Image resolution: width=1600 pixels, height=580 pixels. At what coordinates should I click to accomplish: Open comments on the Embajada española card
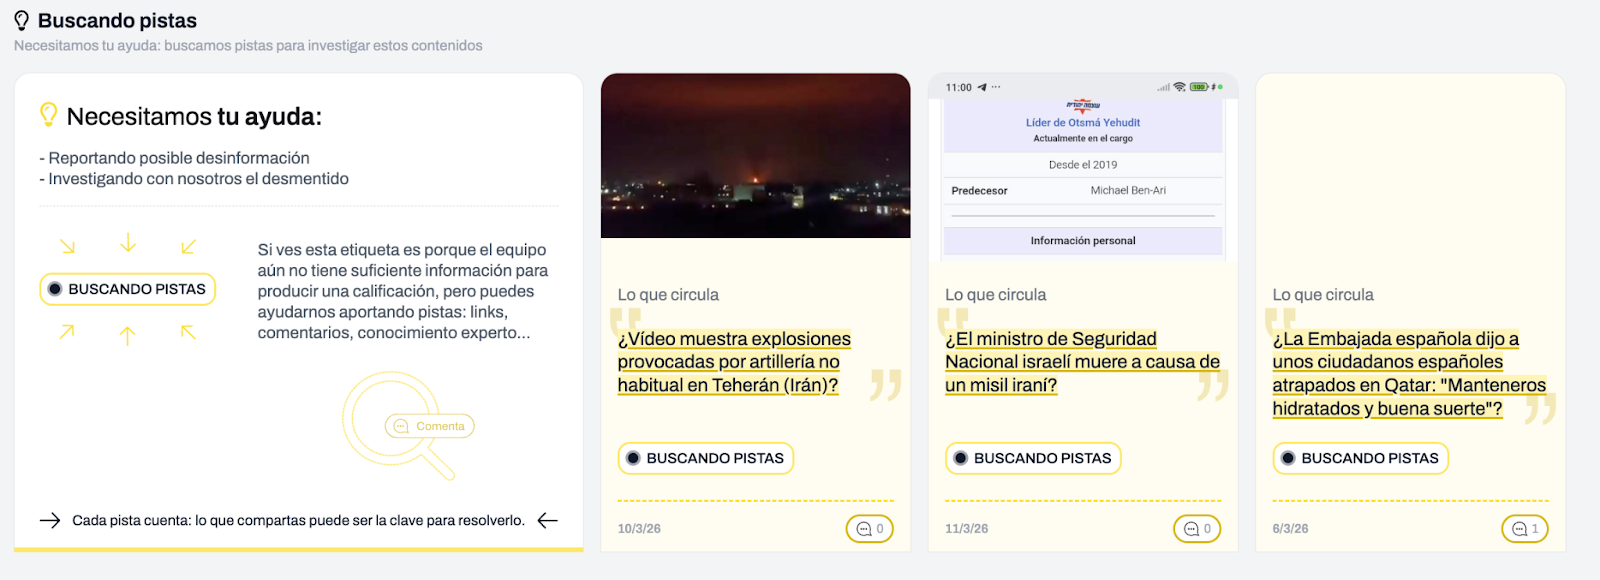tap(1524, 529)
